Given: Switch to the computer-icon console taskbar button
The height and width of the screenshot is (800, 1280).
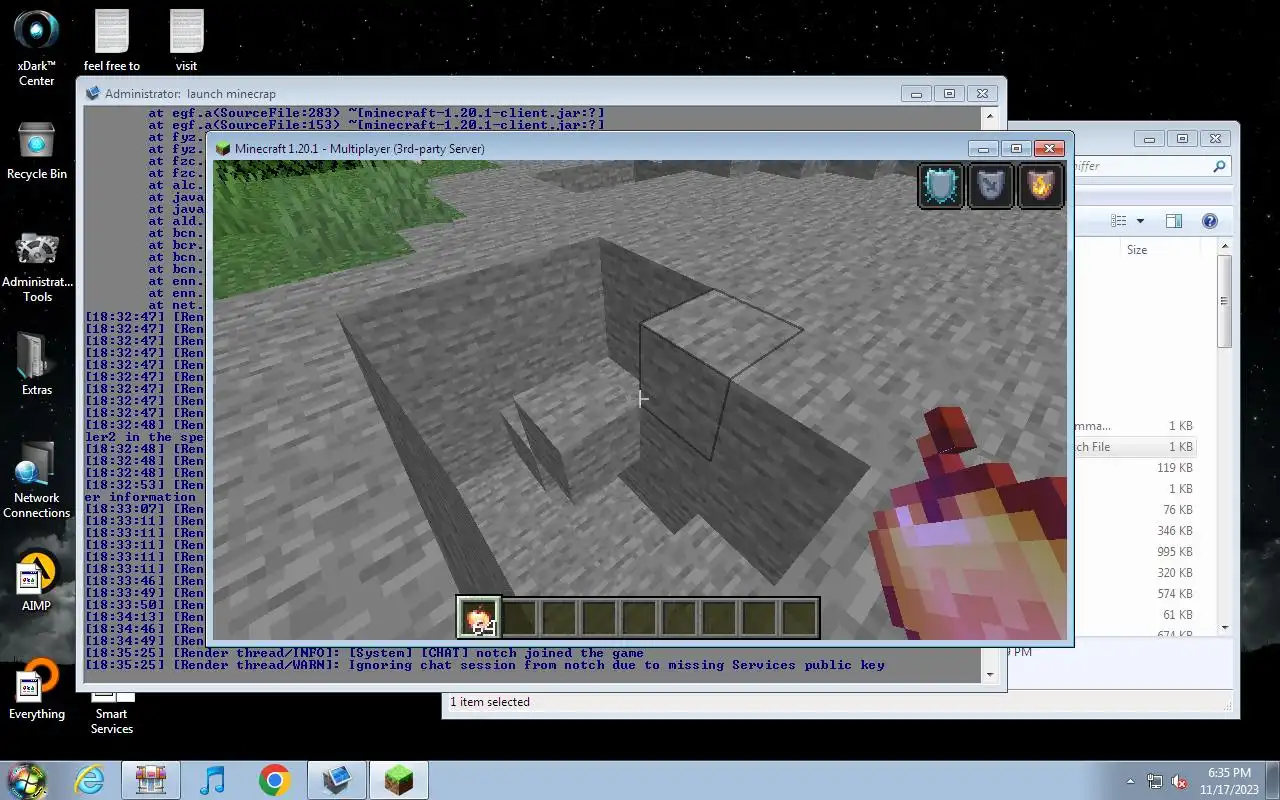Looking at the screenshot, I should [337, 780].
